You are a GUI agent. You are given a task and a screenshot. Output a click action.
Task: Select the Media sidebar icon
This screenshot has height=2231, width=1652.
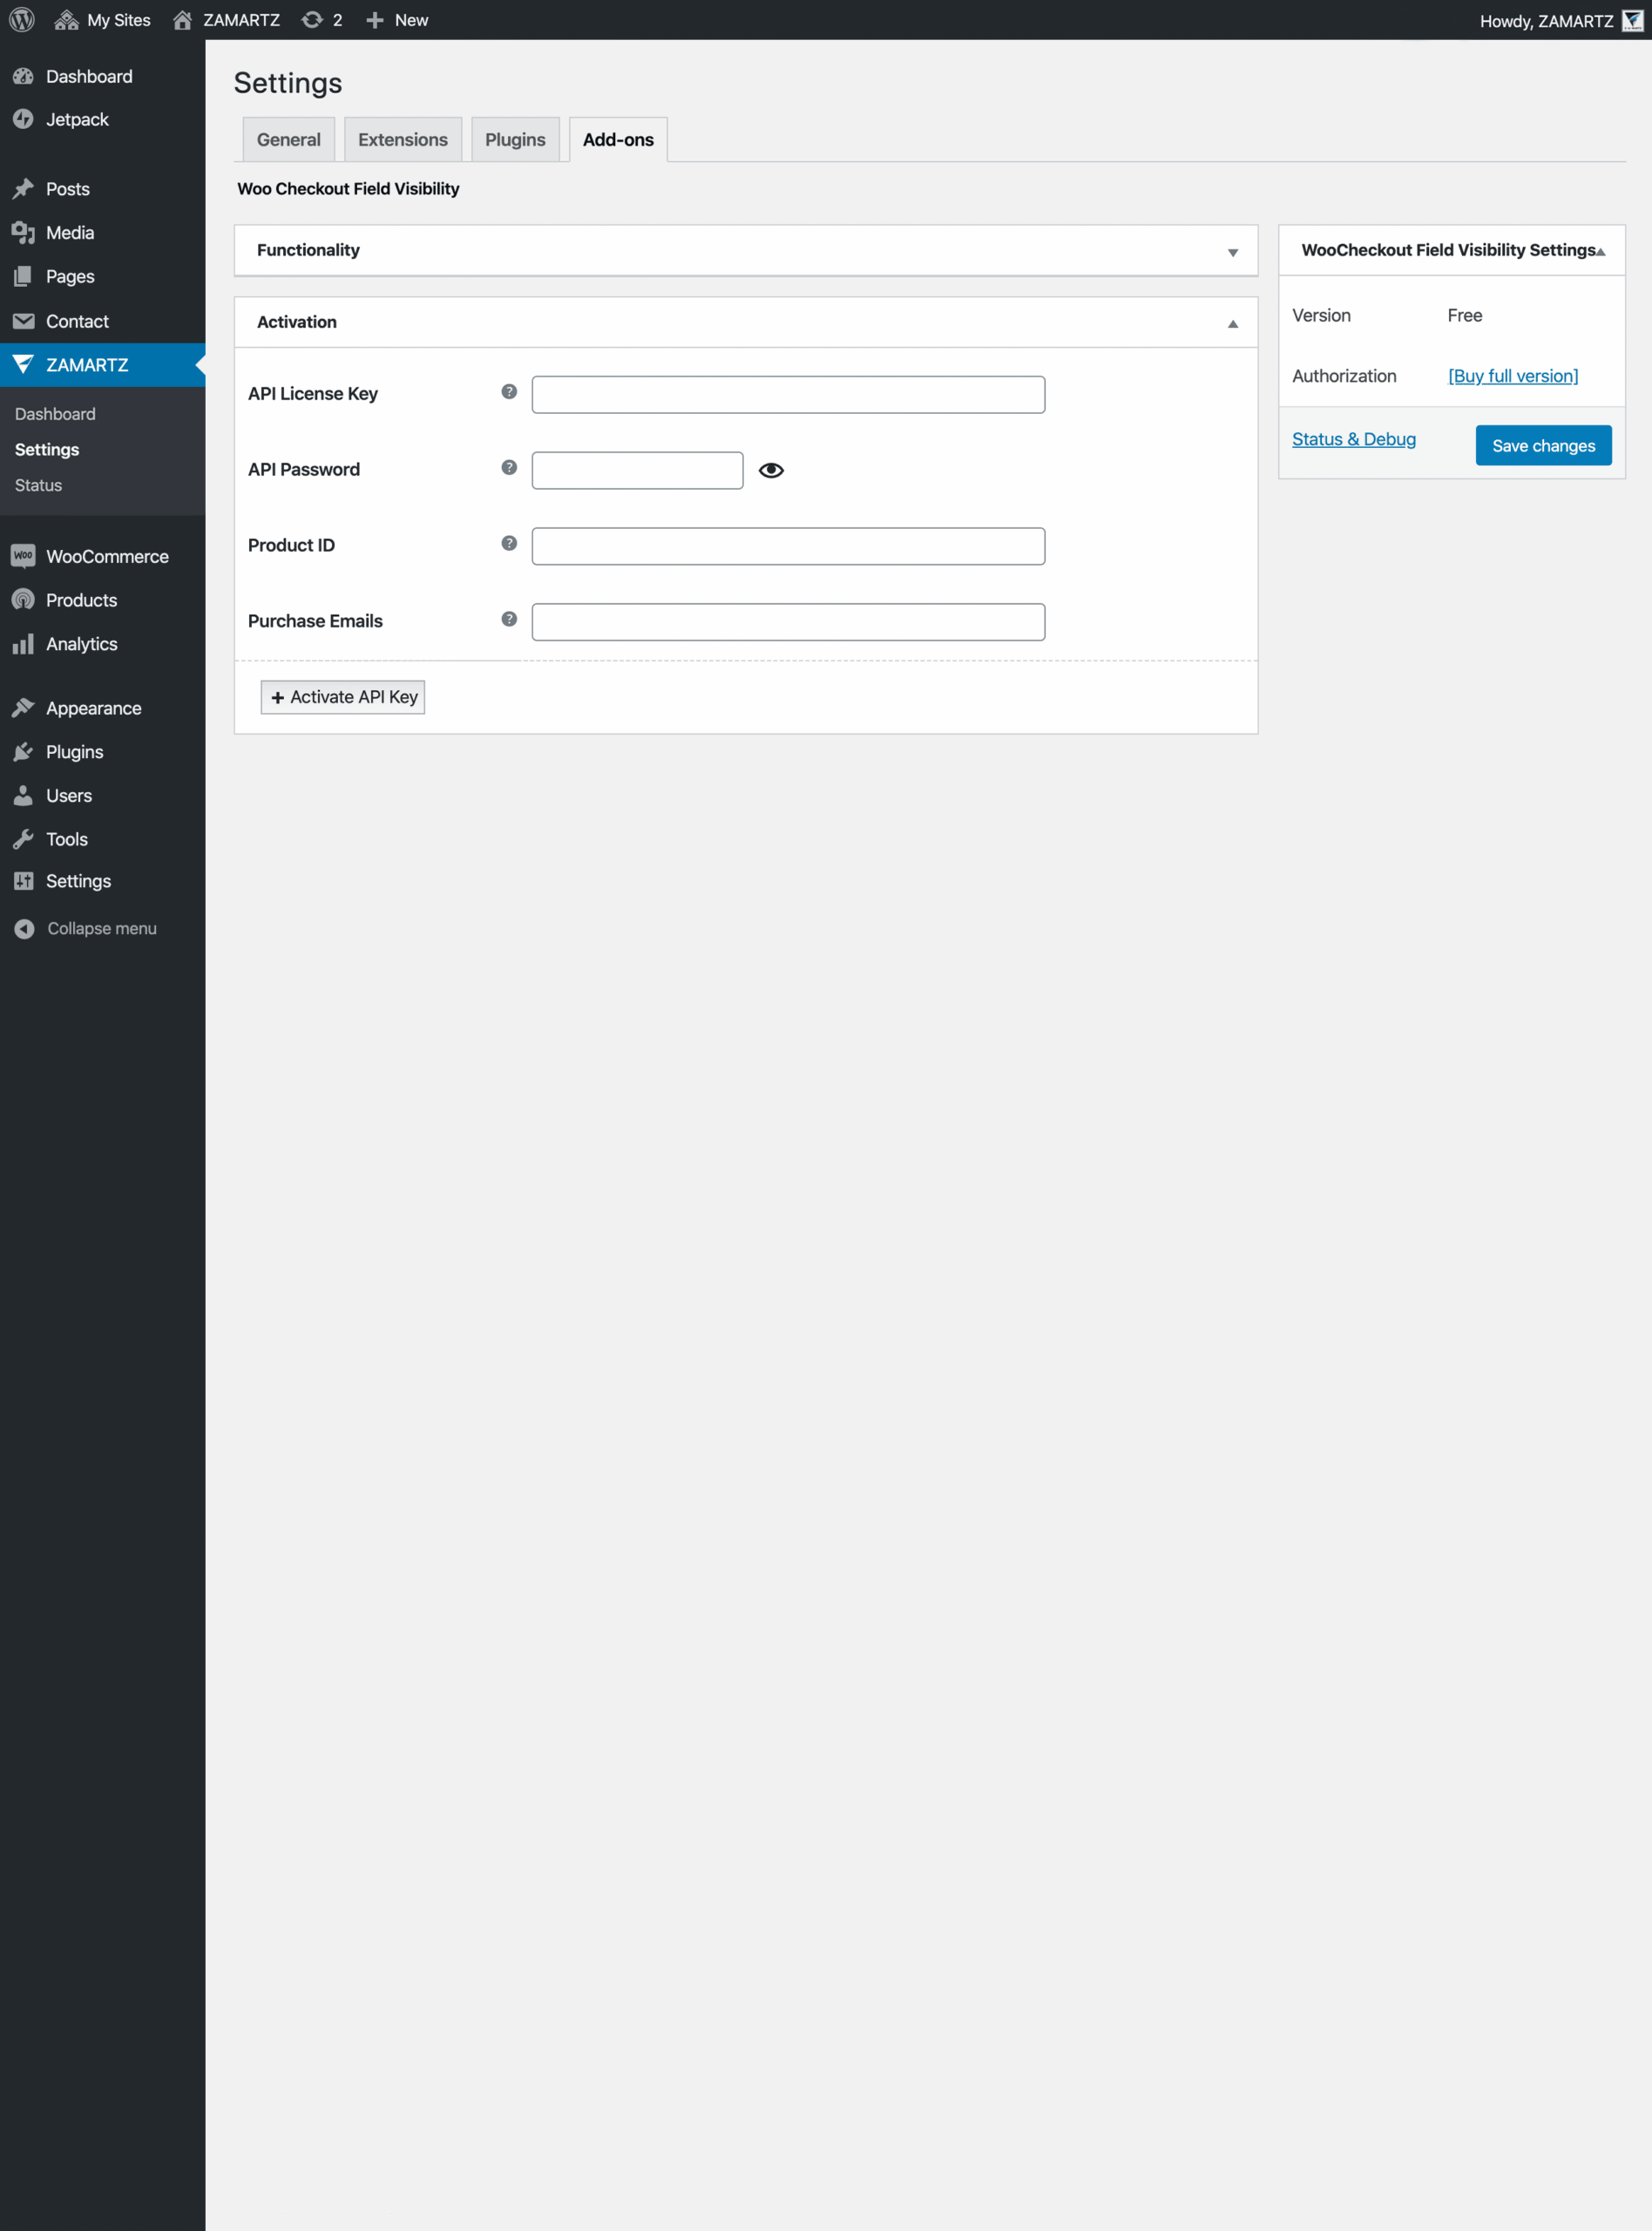[23, 232]
